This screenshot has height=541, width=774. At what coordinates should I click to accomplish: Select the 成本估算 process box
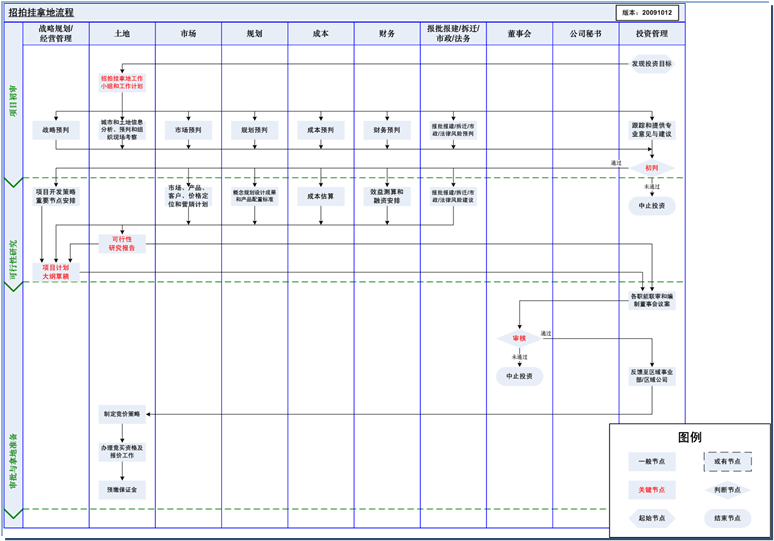click(x=320, y=196)
